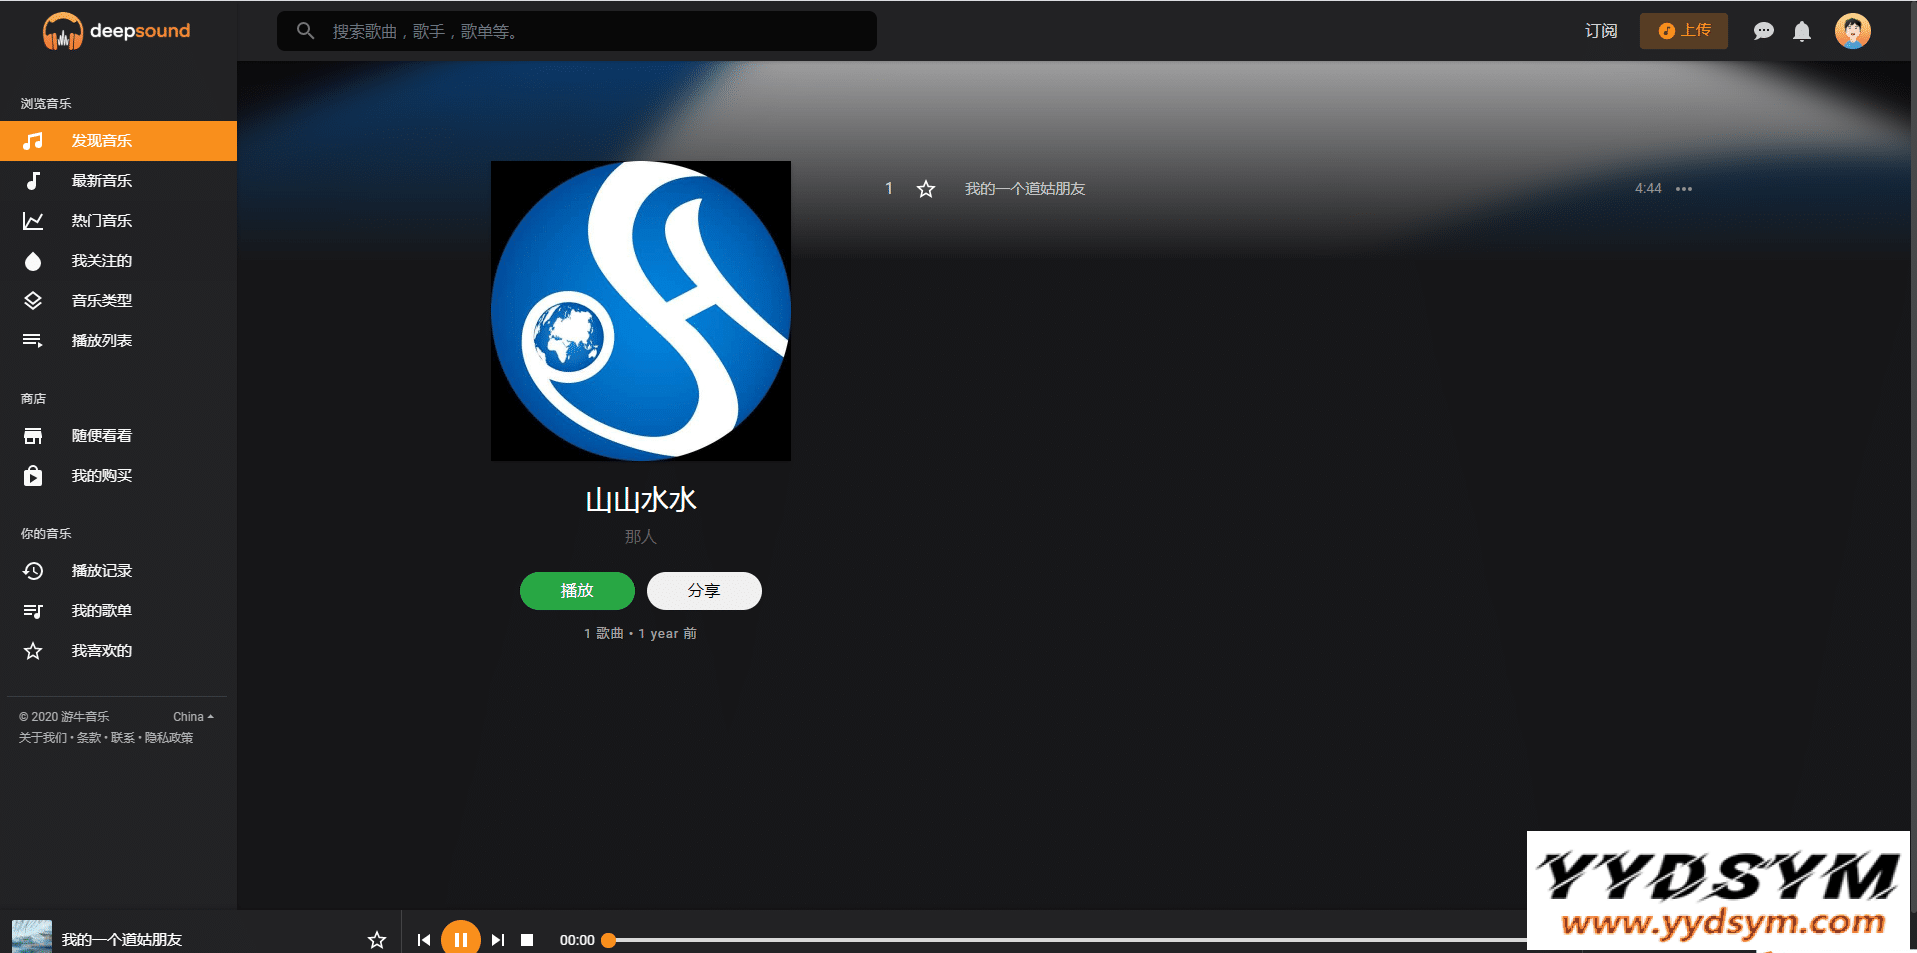The image size is (1917, 953).
Task: Go to 播放记录 in sidebar
Action: tap(101, 571)
